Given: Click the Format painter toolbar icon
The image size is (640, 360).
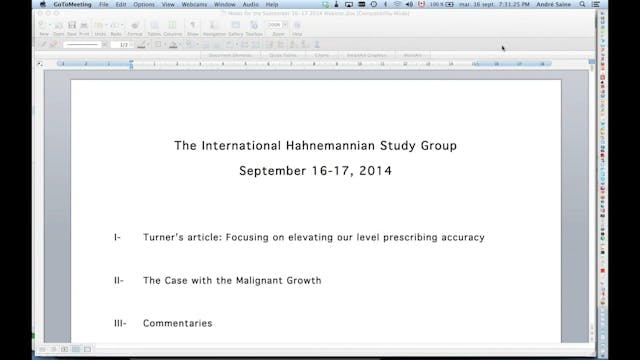Looking at the screenshot, I should 135,26.
